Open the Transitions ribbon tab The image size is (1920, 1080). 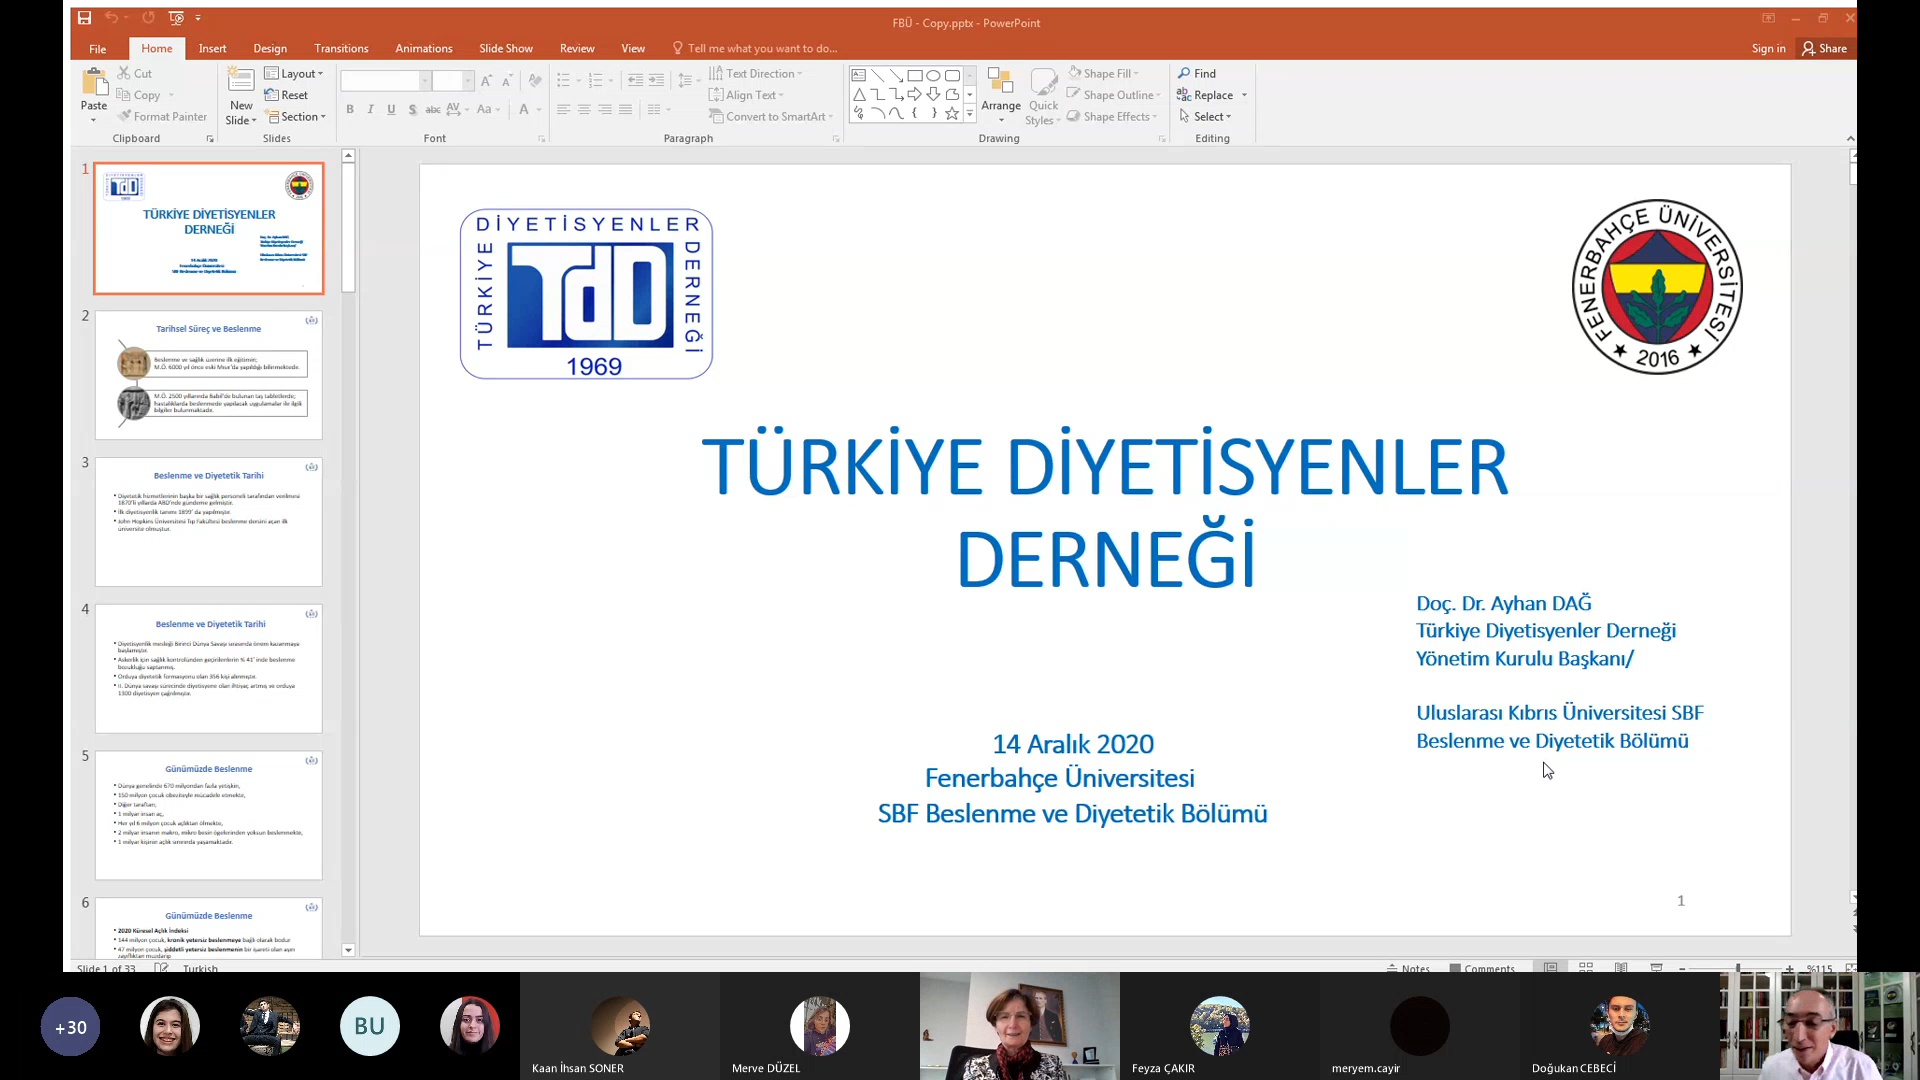tap(341, 48)
